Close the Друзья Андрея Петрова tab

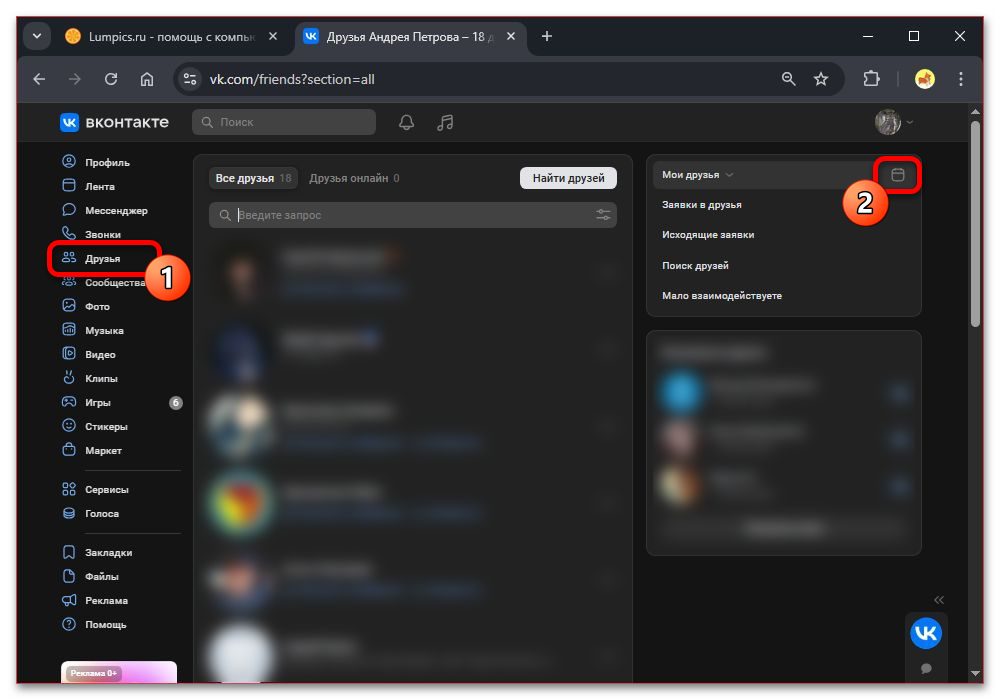511,36
